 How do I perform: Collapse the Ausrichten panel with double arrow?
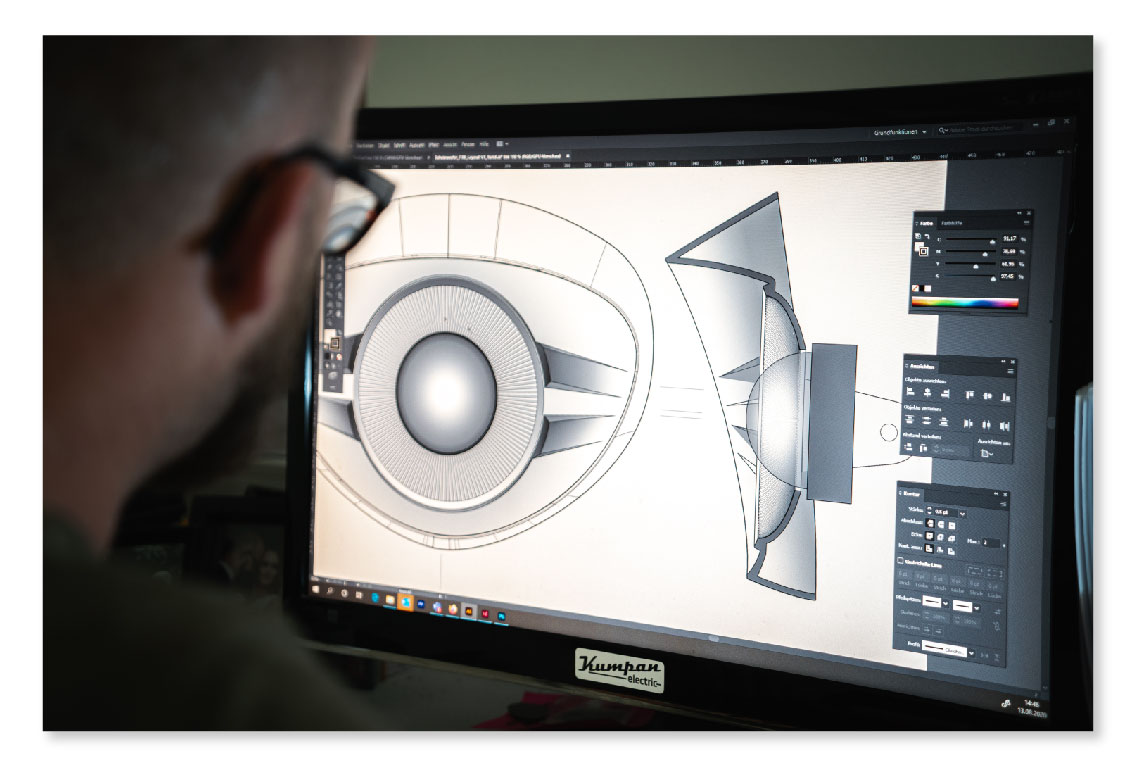1001,361
